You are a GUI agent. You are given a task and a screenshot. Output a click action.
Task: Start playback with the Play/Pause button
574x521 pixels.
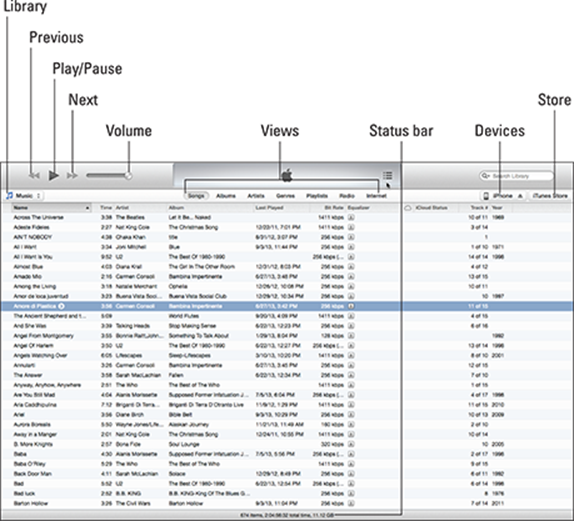pos(54,176)
